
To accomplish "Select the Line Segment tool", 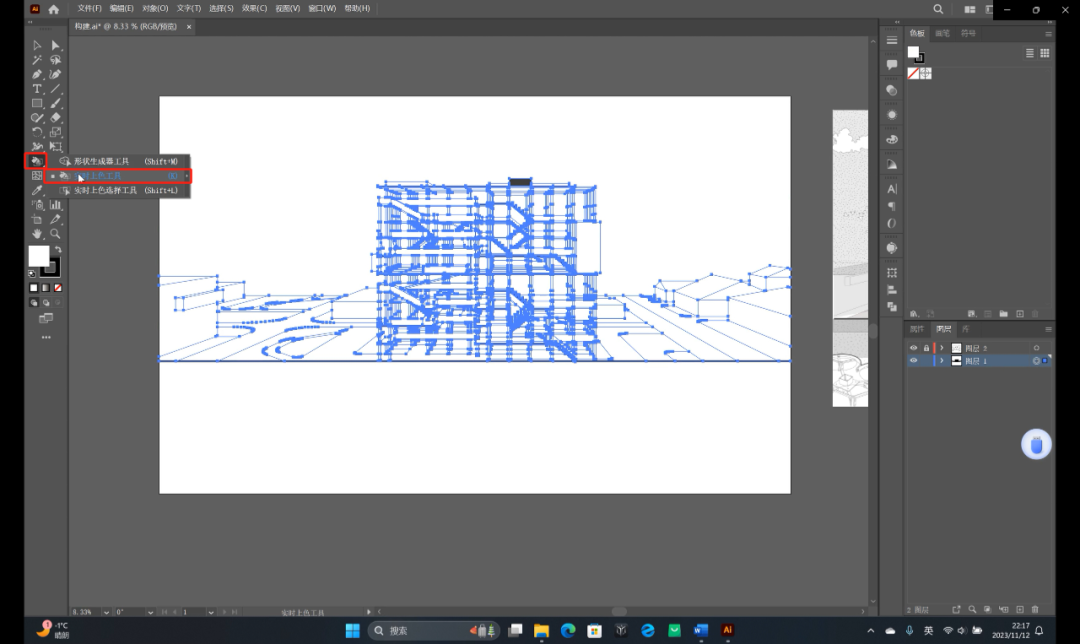I will (x=56, y=89).
